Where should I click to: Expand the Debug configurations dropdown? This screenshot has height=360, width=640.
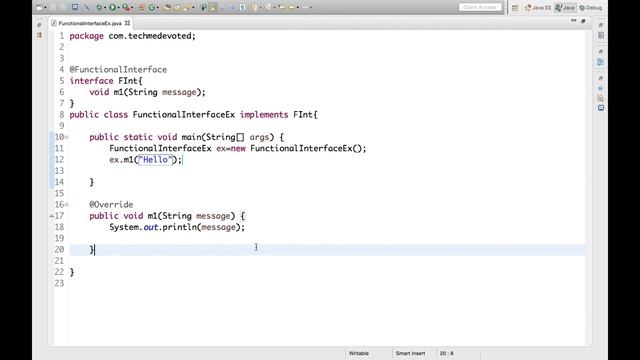(105, 7)
